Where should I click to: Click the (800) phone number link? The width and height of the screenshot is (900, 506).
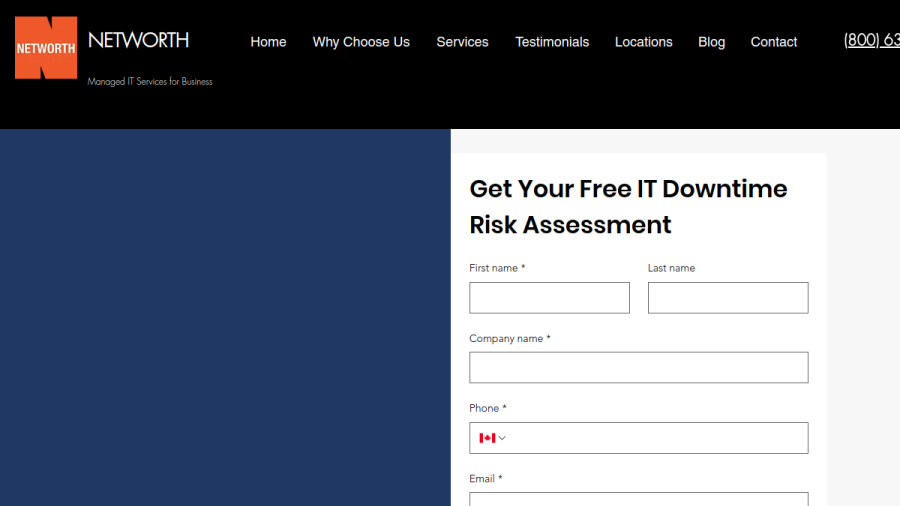click(x=871, y=40)
